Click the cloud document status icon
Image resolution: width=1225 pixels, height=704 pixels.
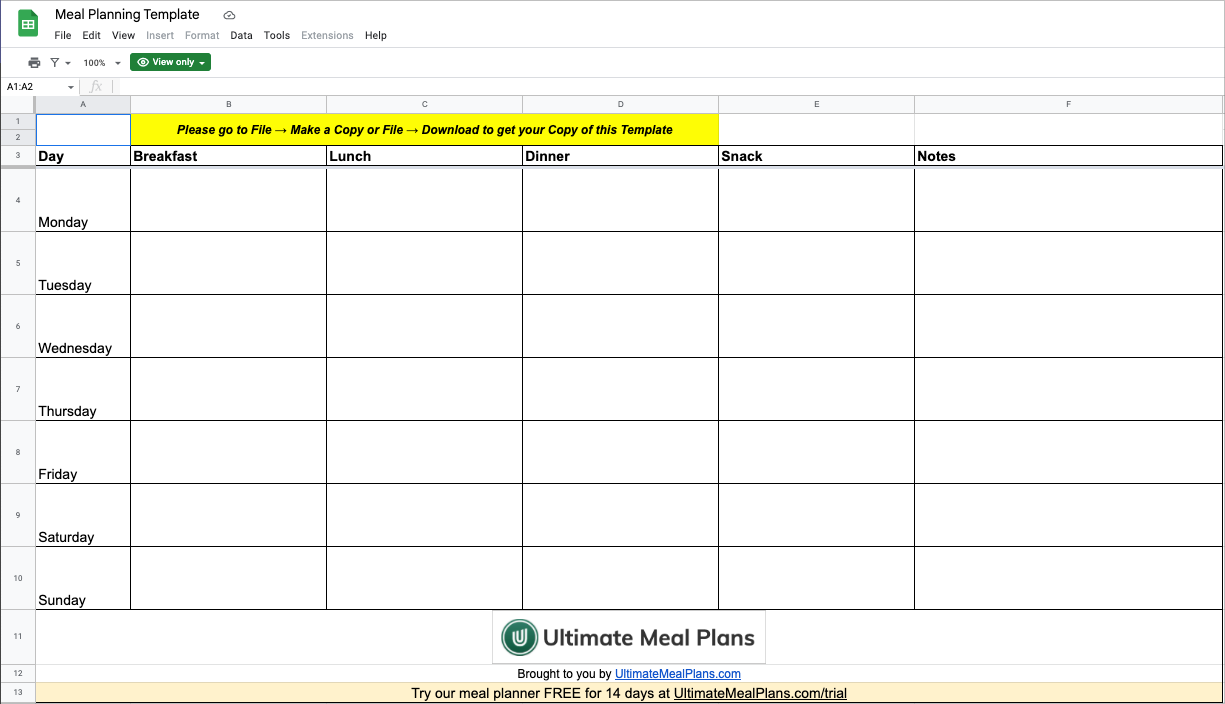[229, 15]
